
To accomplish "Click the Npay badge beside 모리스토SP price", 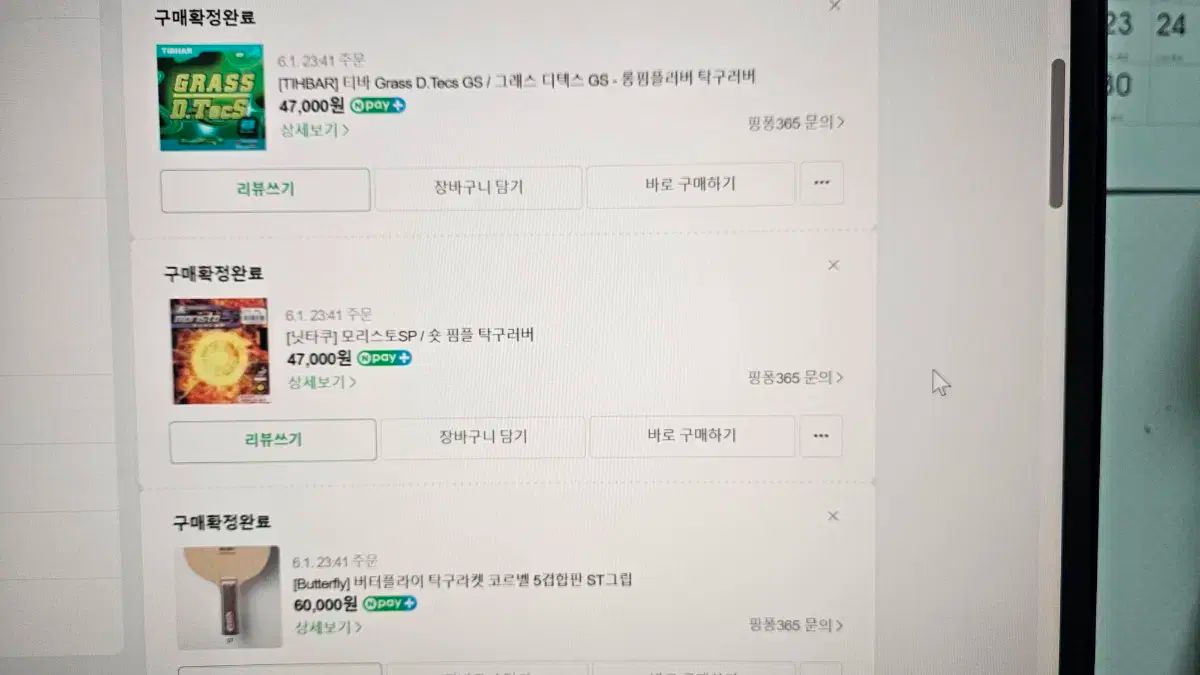I will (x=384, y=358).
